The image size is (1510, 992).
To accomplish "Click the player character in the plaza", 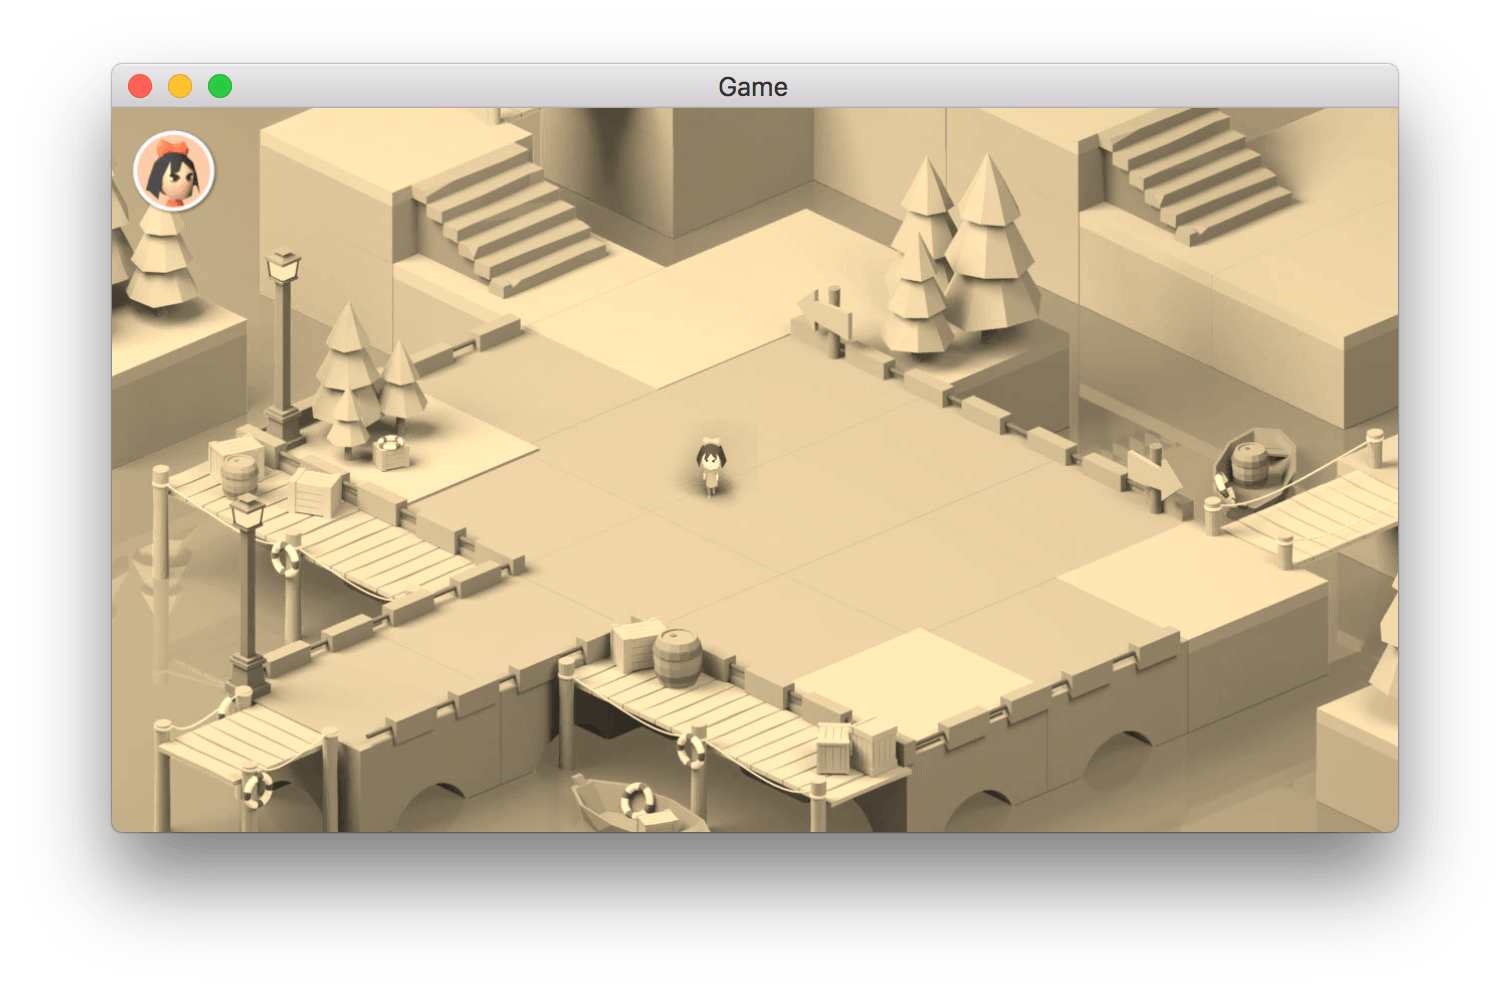I will [x=710, y=468].
